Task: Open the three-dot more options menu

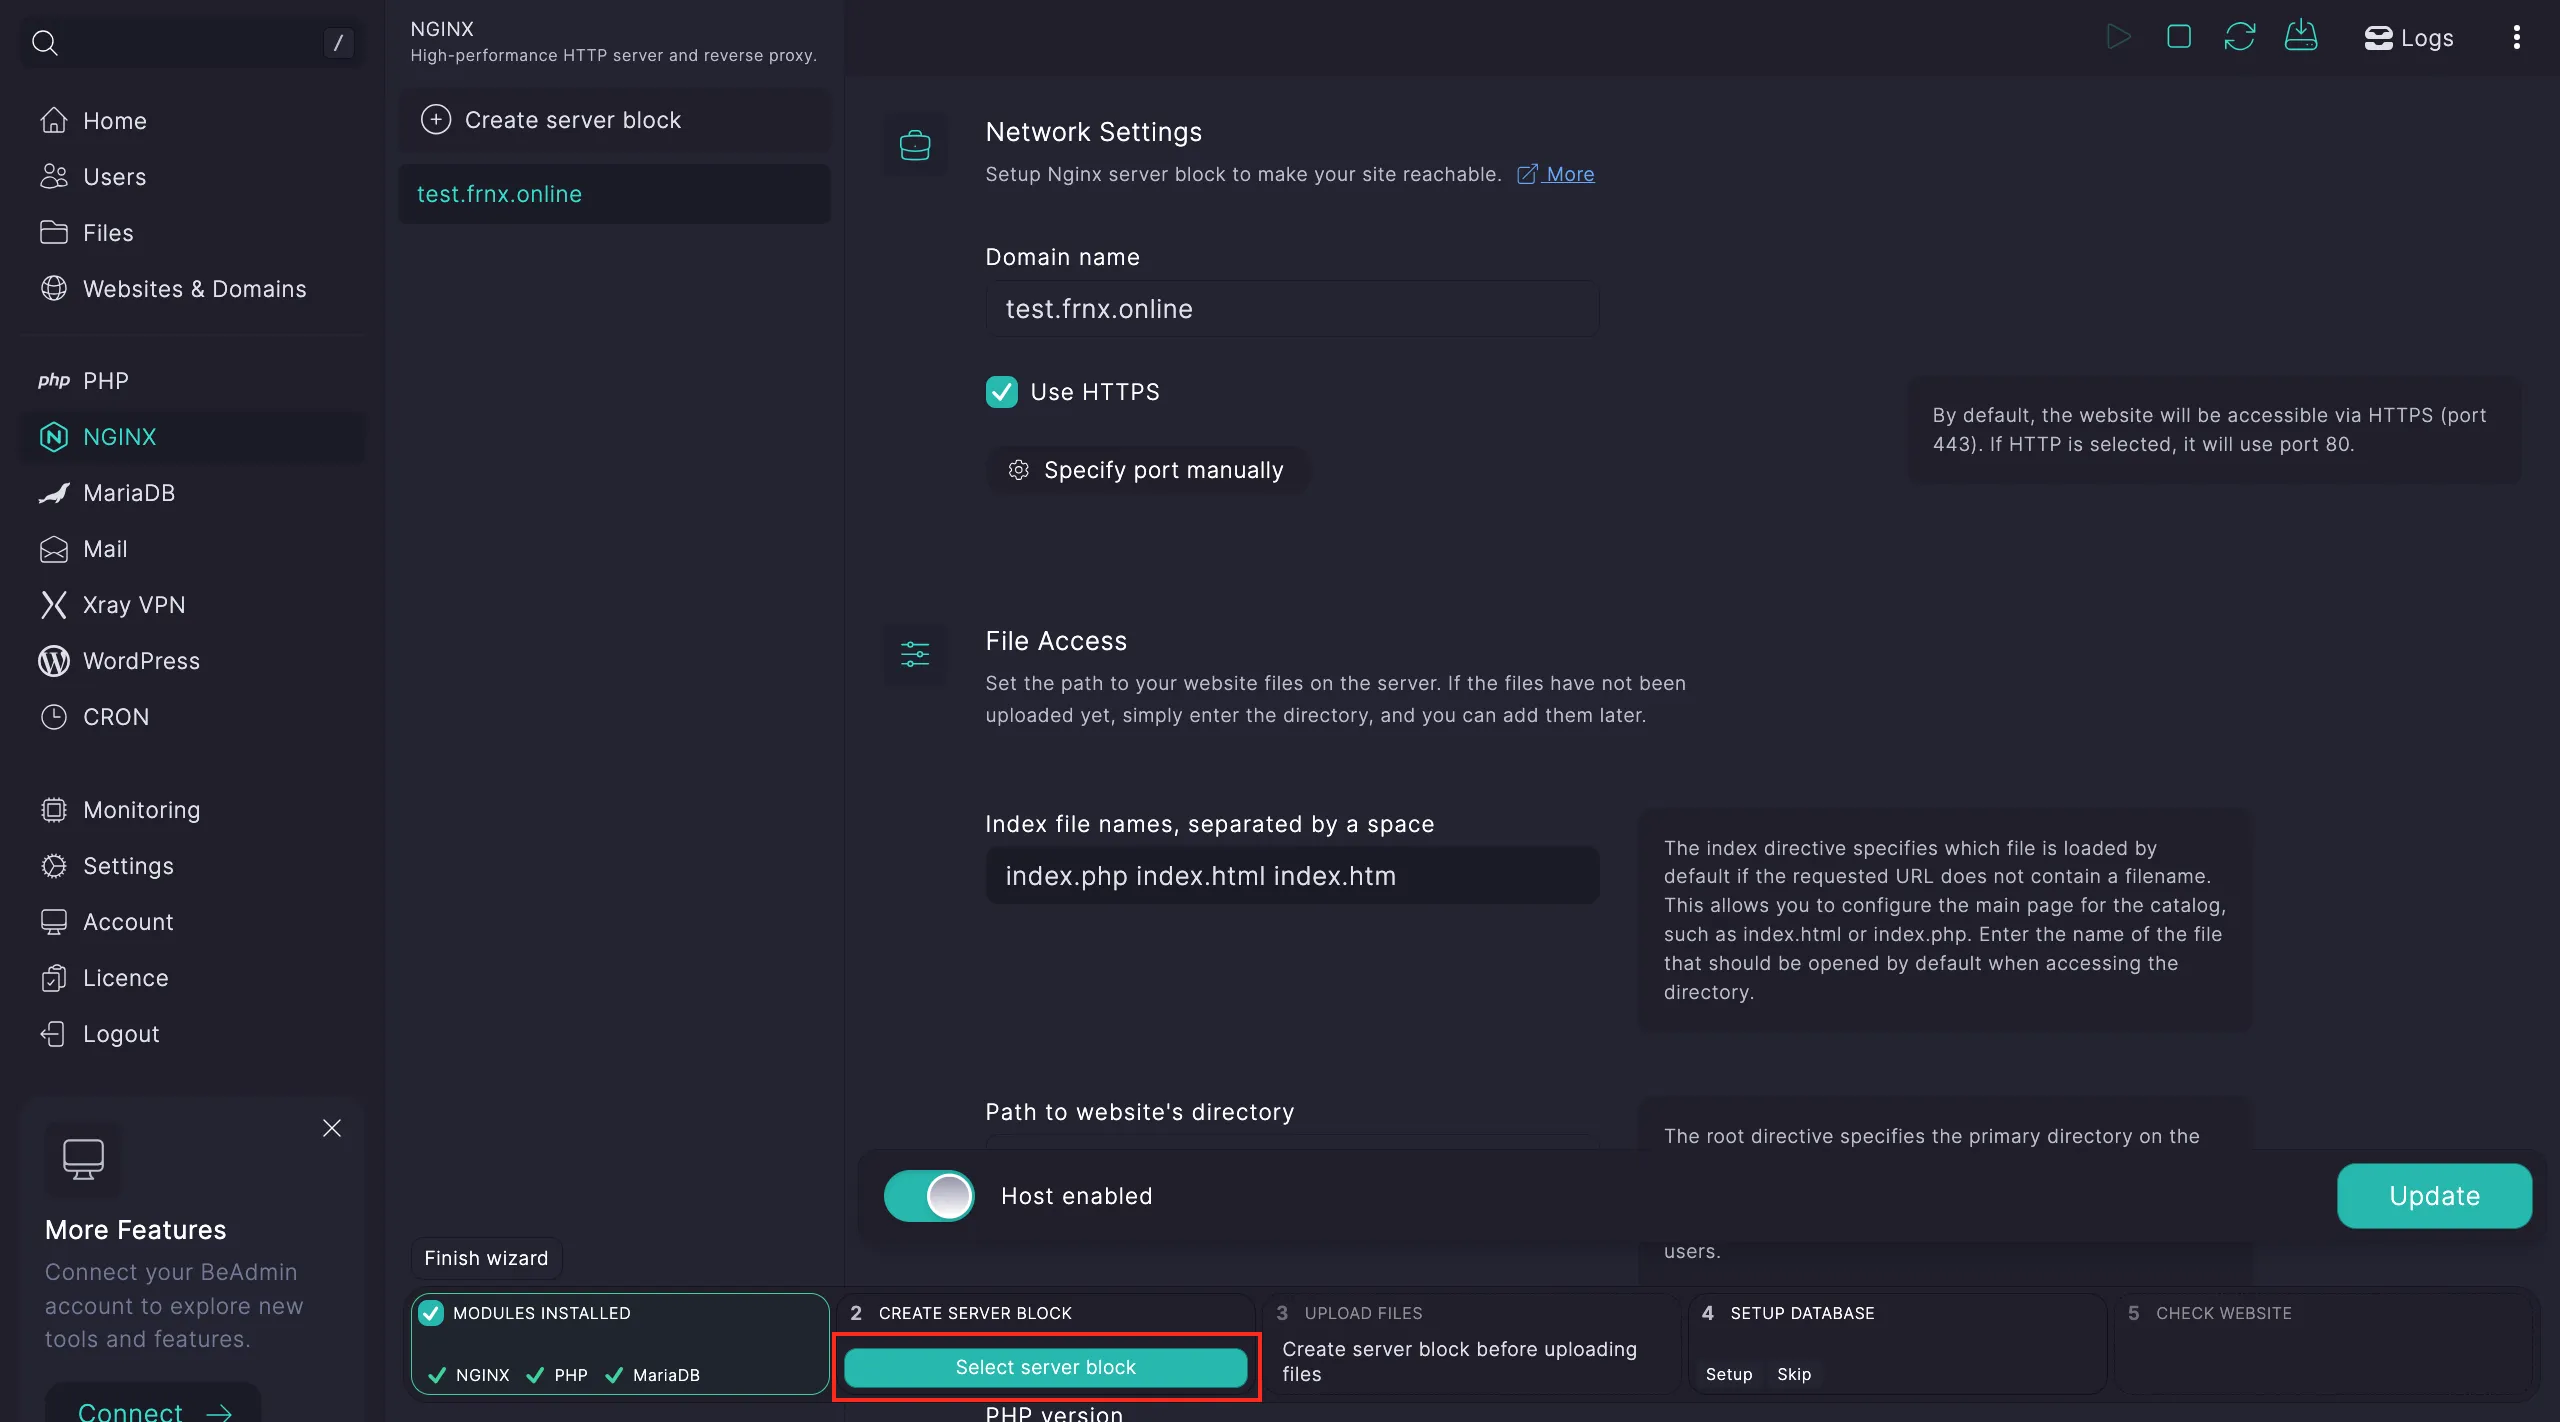Action: 2517,38
